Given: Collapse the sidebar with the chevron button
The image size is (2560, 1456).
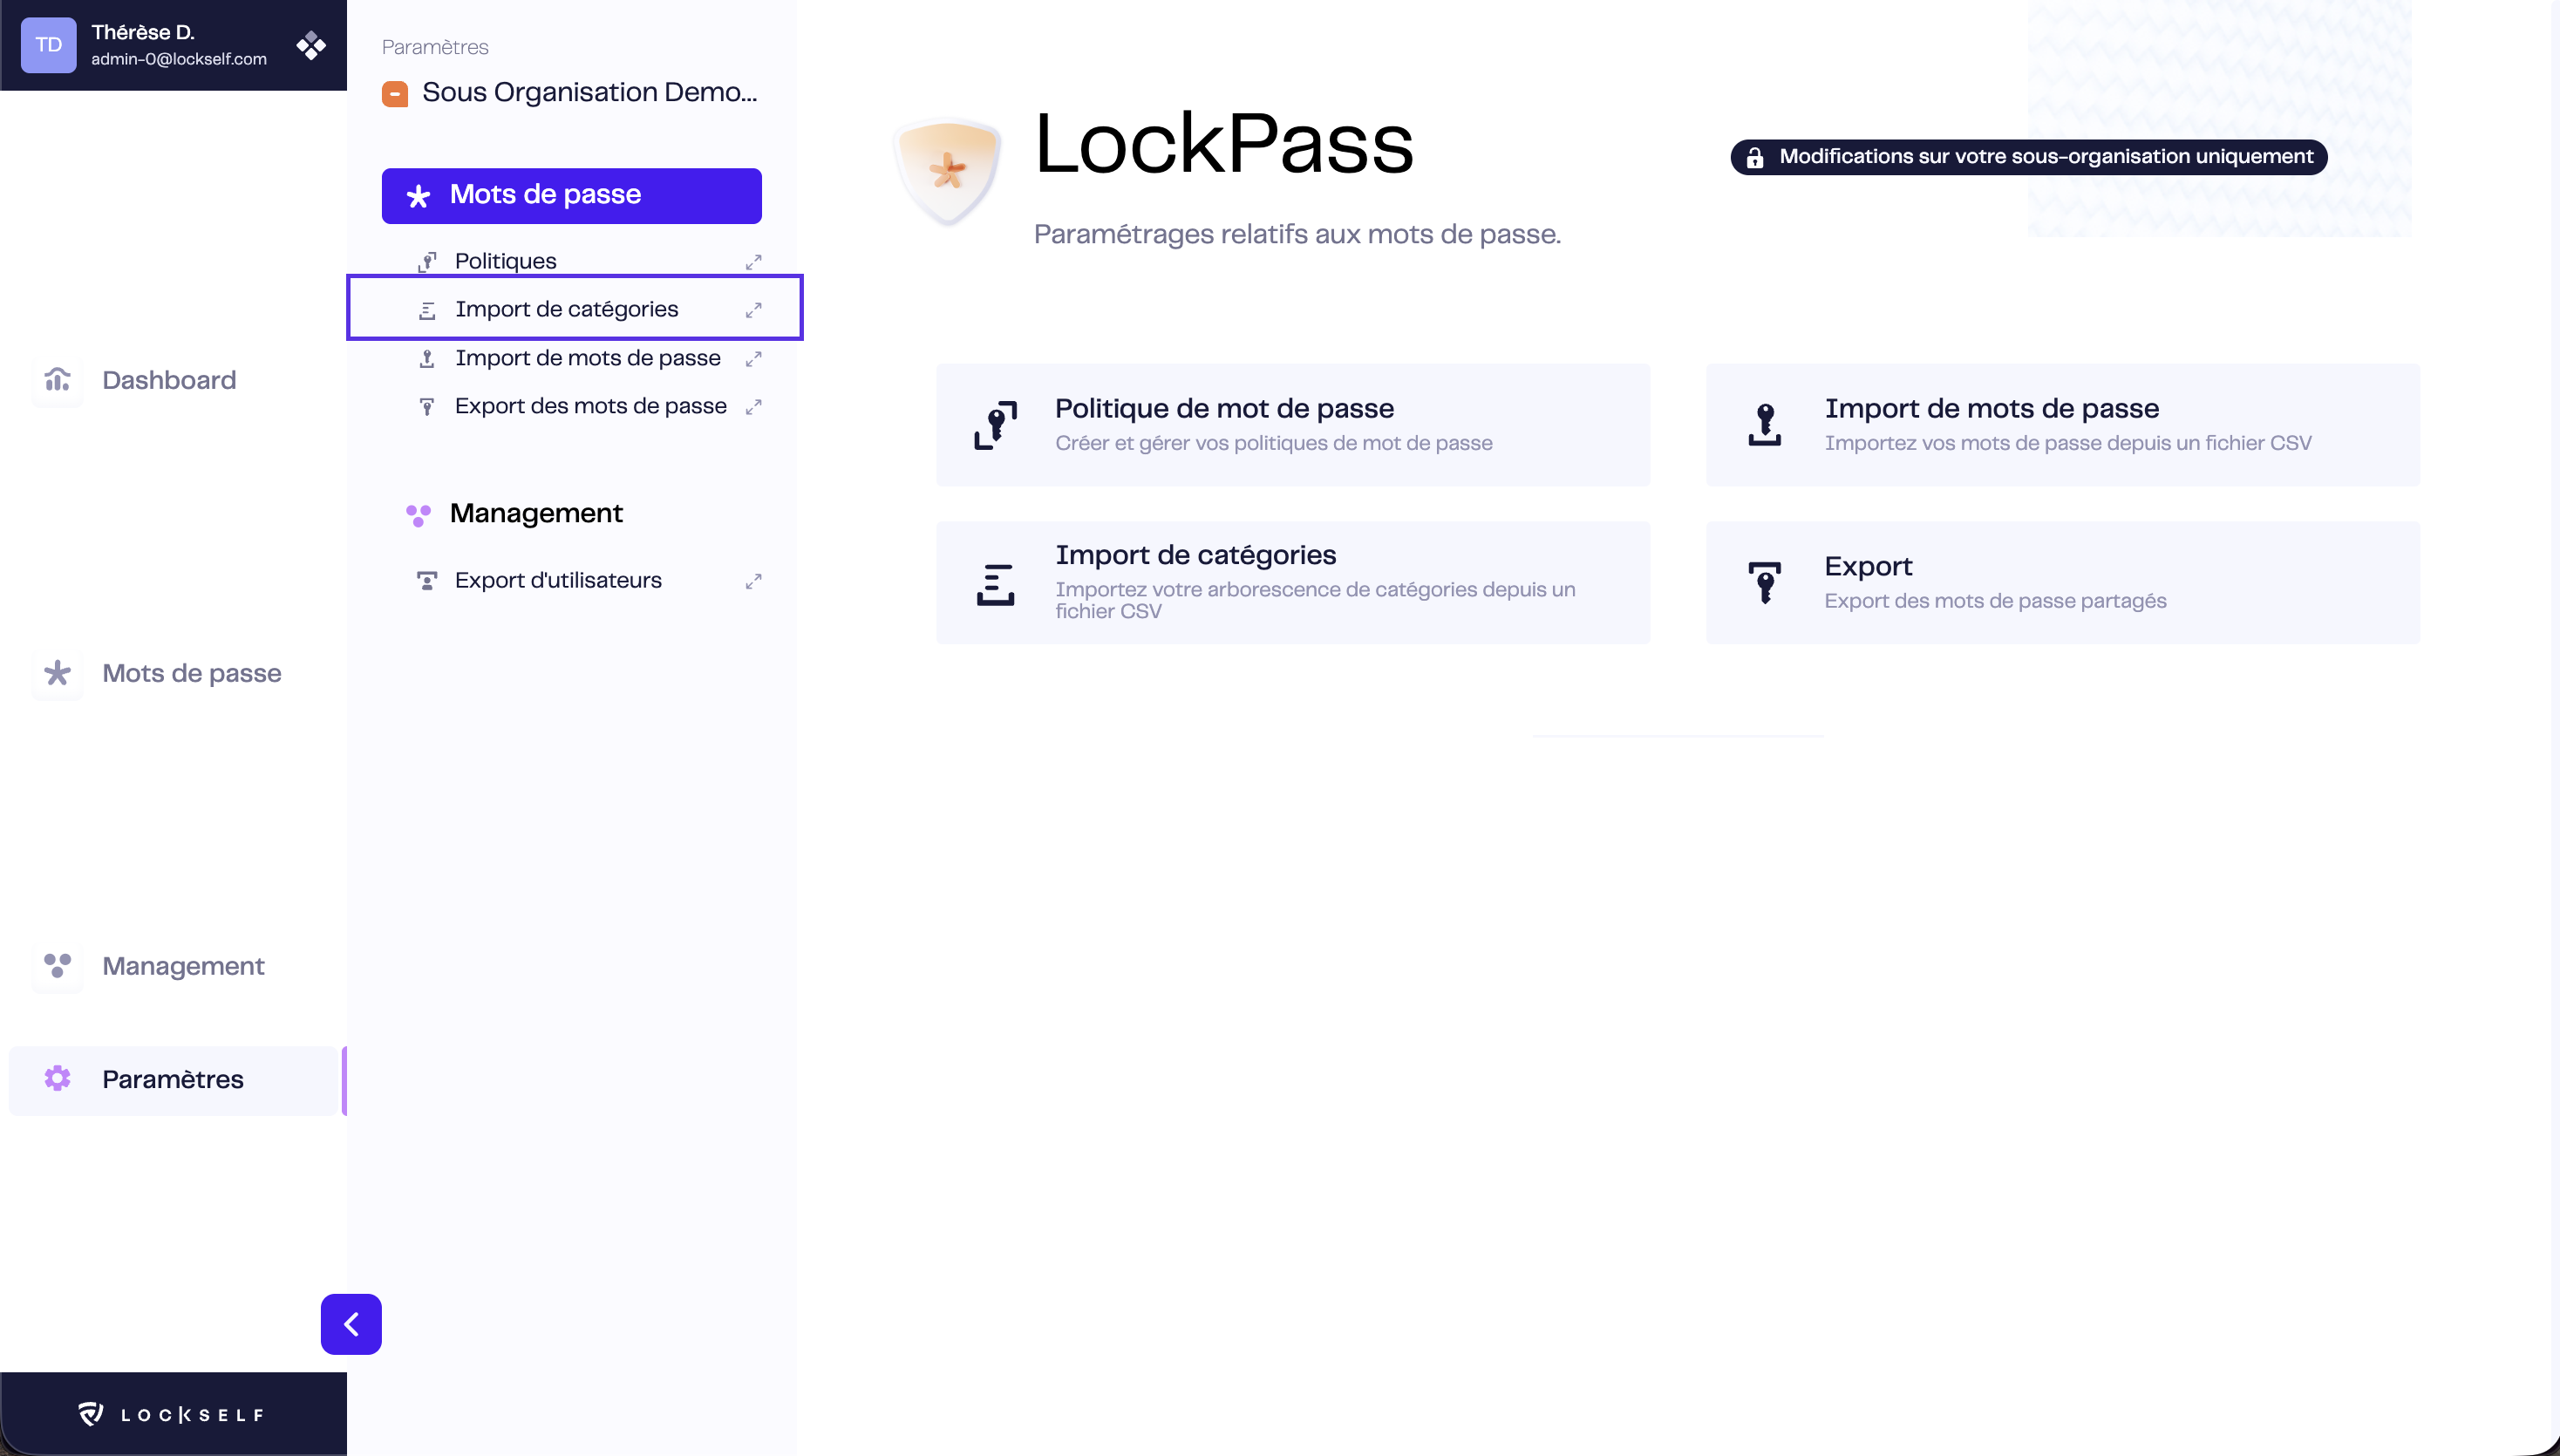Looking at the screenshot, I should [x=351, y=1324].
